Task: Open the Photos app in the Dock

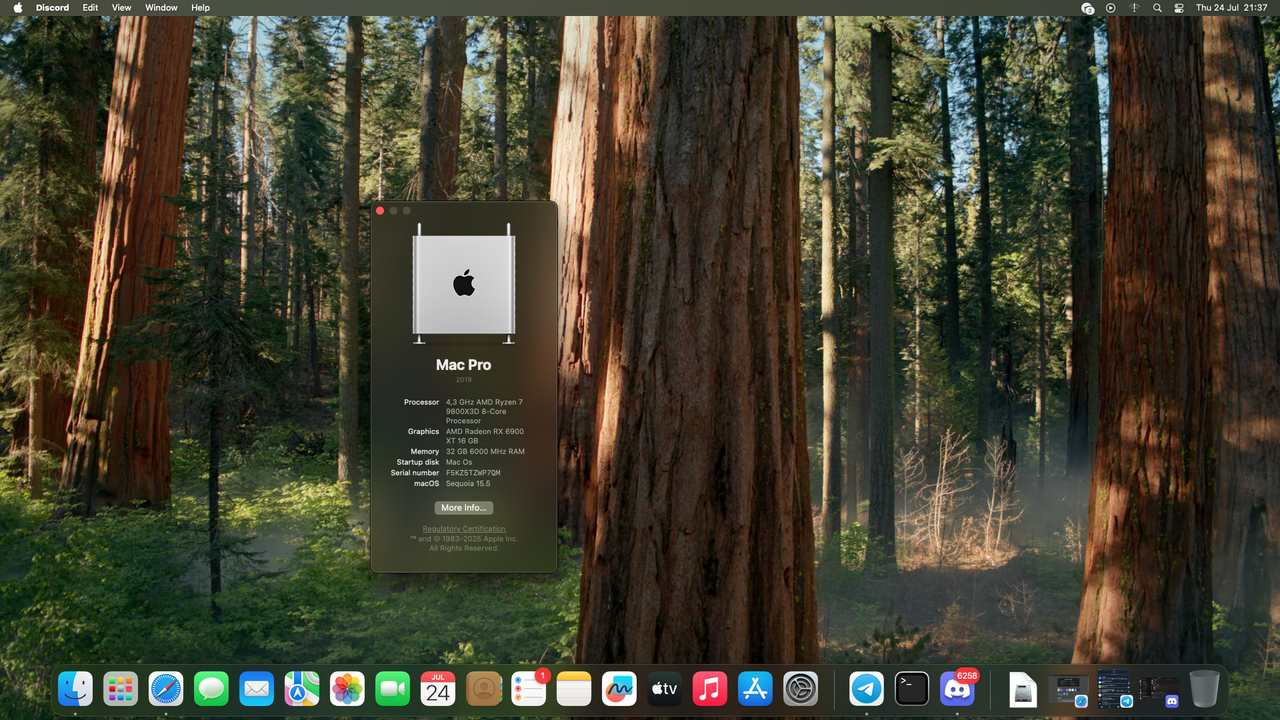Action: pyautogui.click(x=347, y=689)
